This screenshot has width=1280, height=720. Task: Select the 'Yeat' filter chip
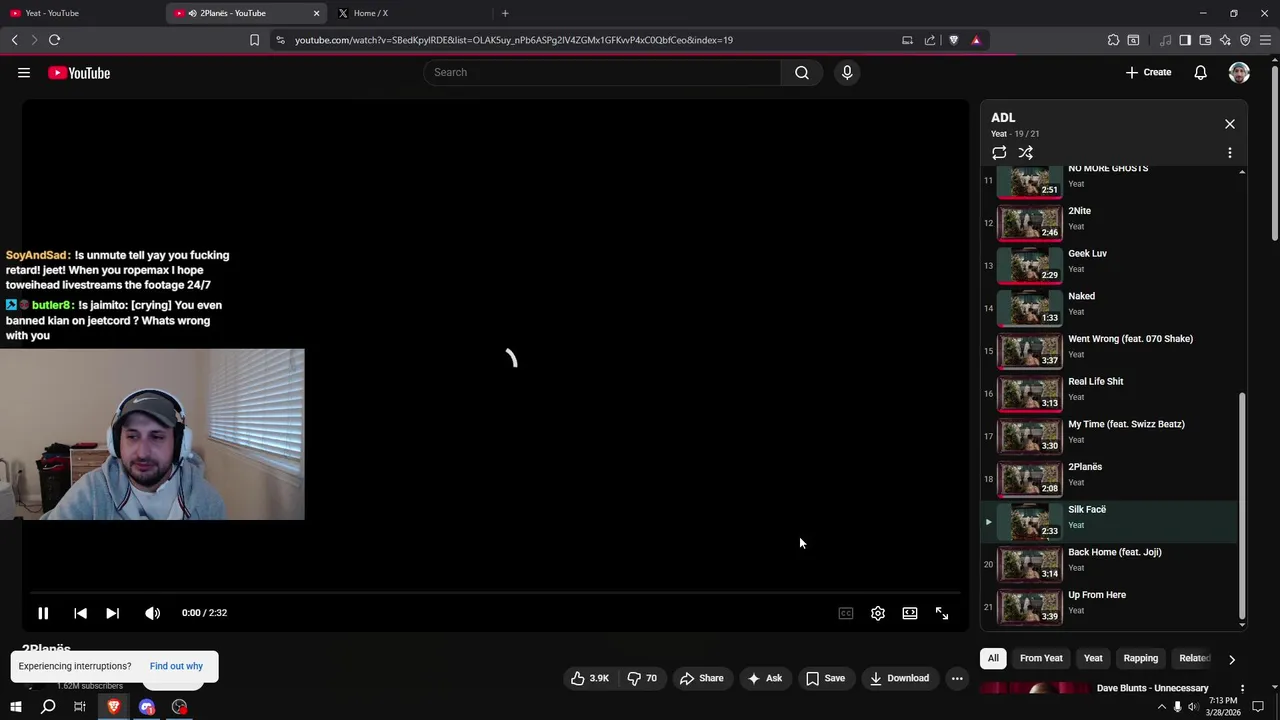(x=1093, y=658)
